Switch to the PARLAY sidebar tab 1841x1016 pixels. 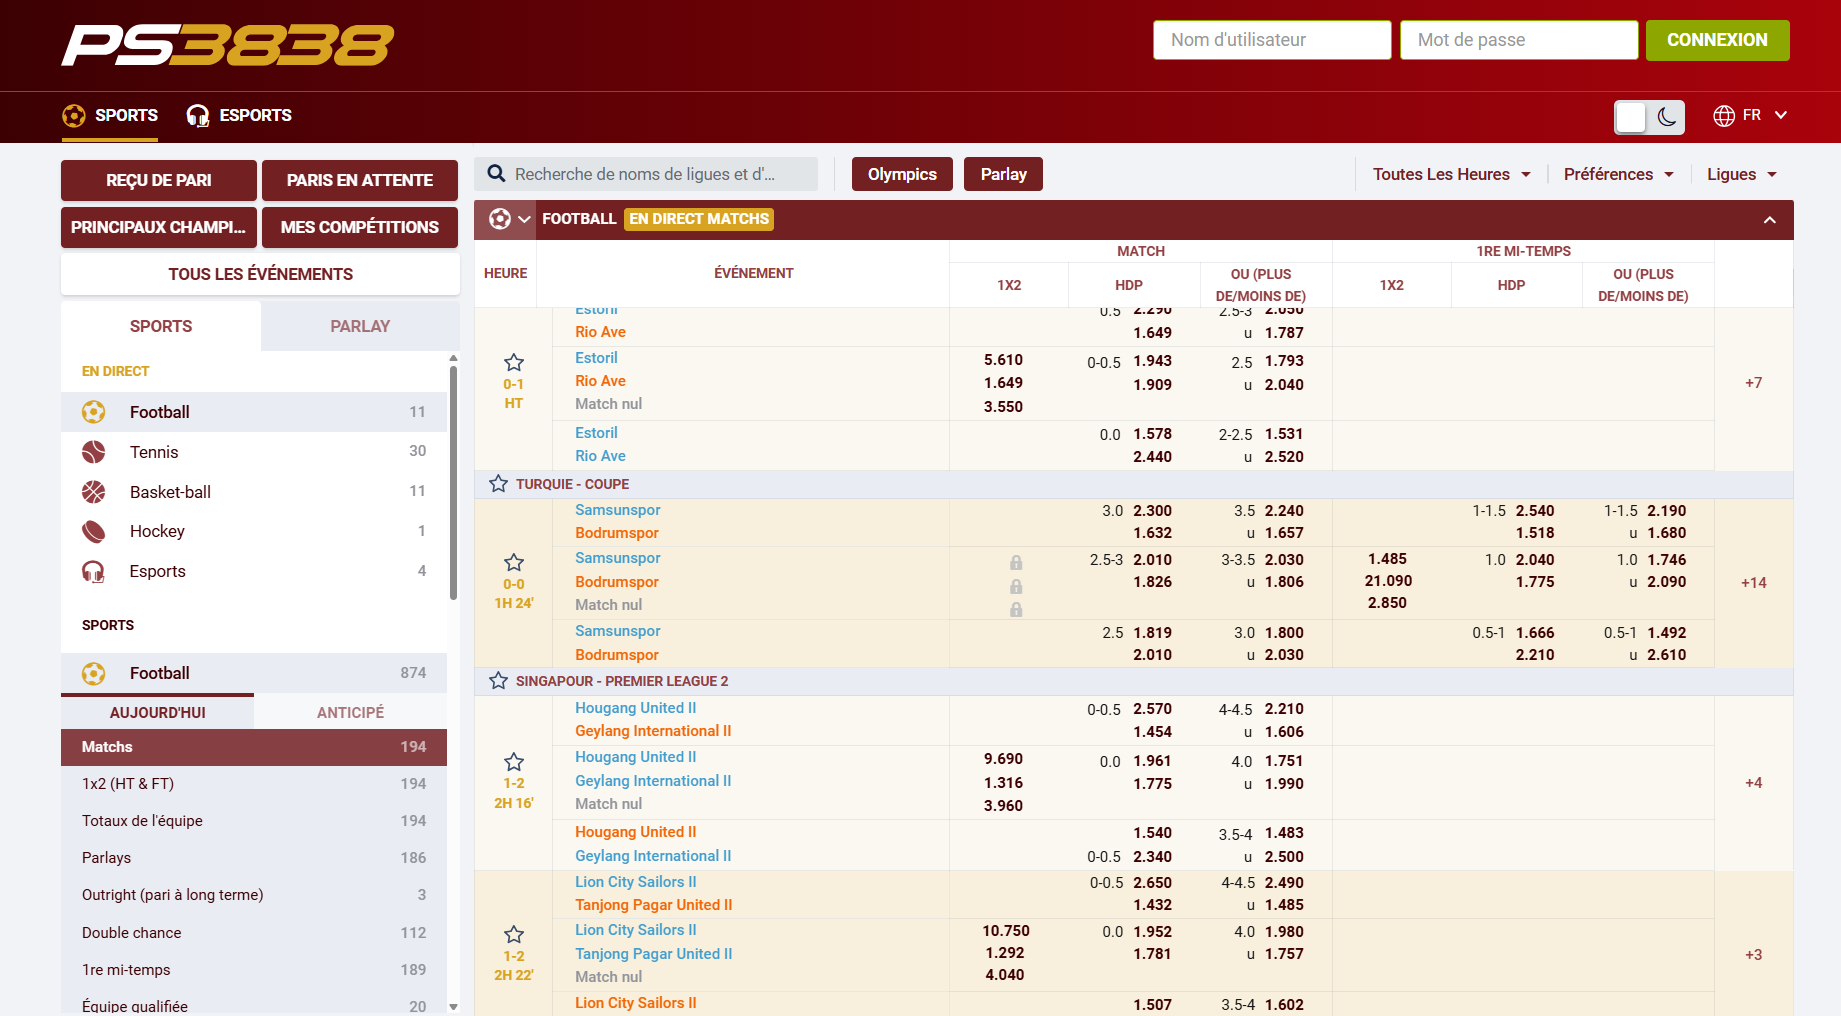click(360, 326)
